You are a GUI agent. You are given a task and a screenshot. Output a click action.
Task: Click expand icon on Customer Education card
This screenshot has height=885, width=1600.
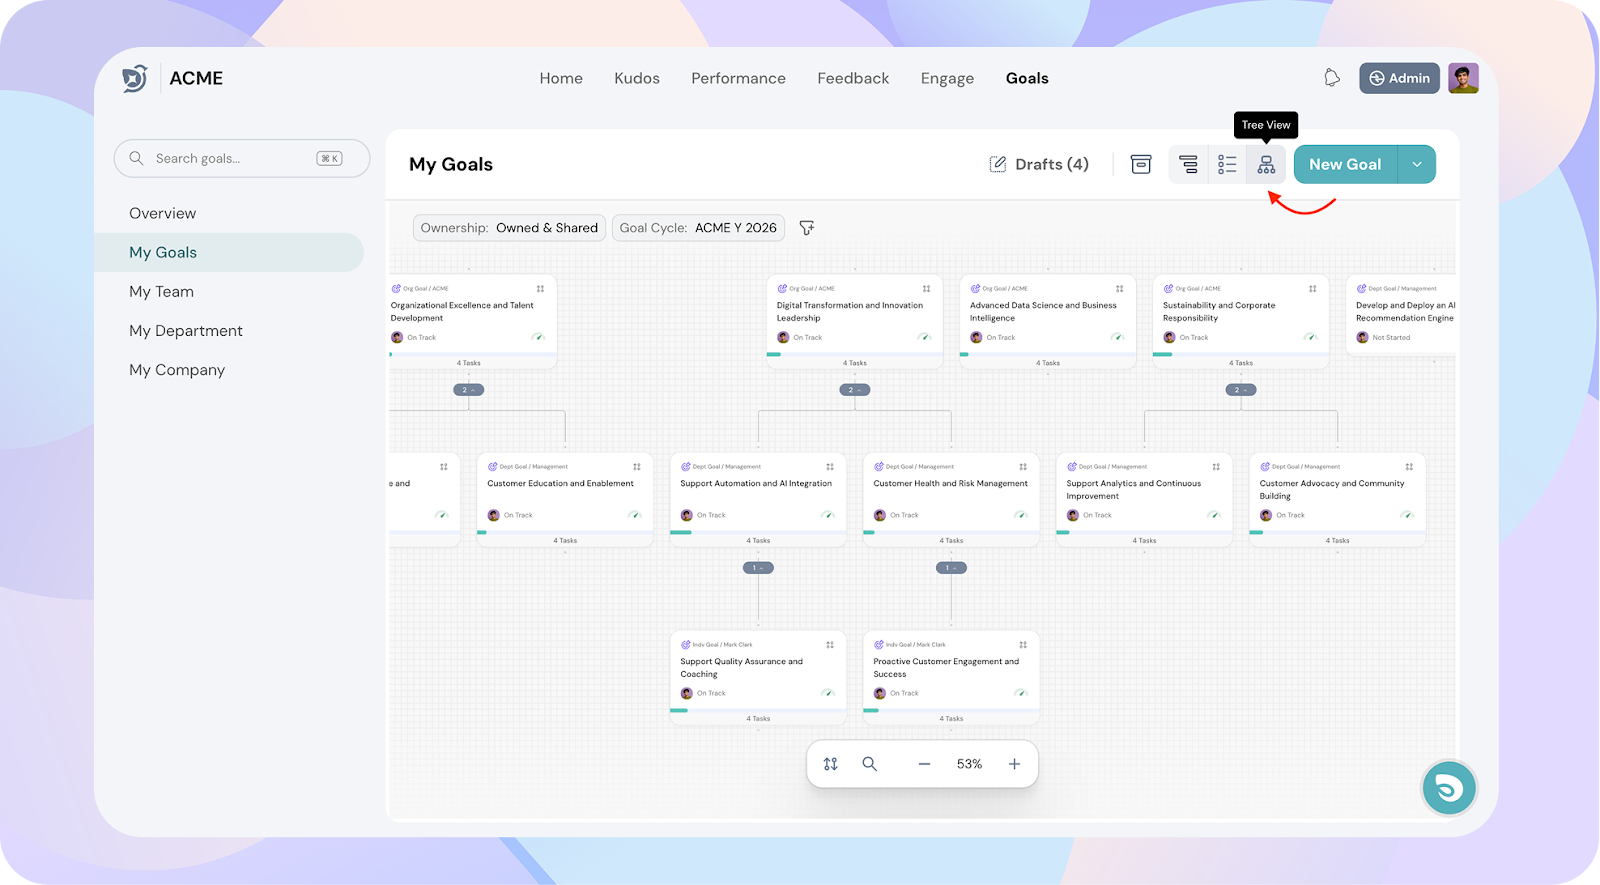click(x=637, y=467)
